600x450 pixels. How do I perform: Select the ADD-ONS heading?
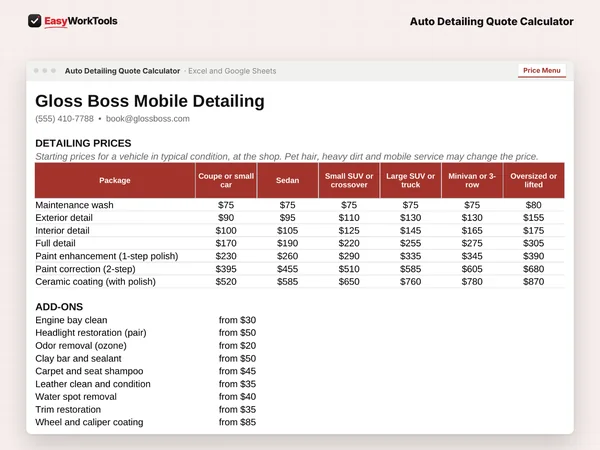[59, 307]
